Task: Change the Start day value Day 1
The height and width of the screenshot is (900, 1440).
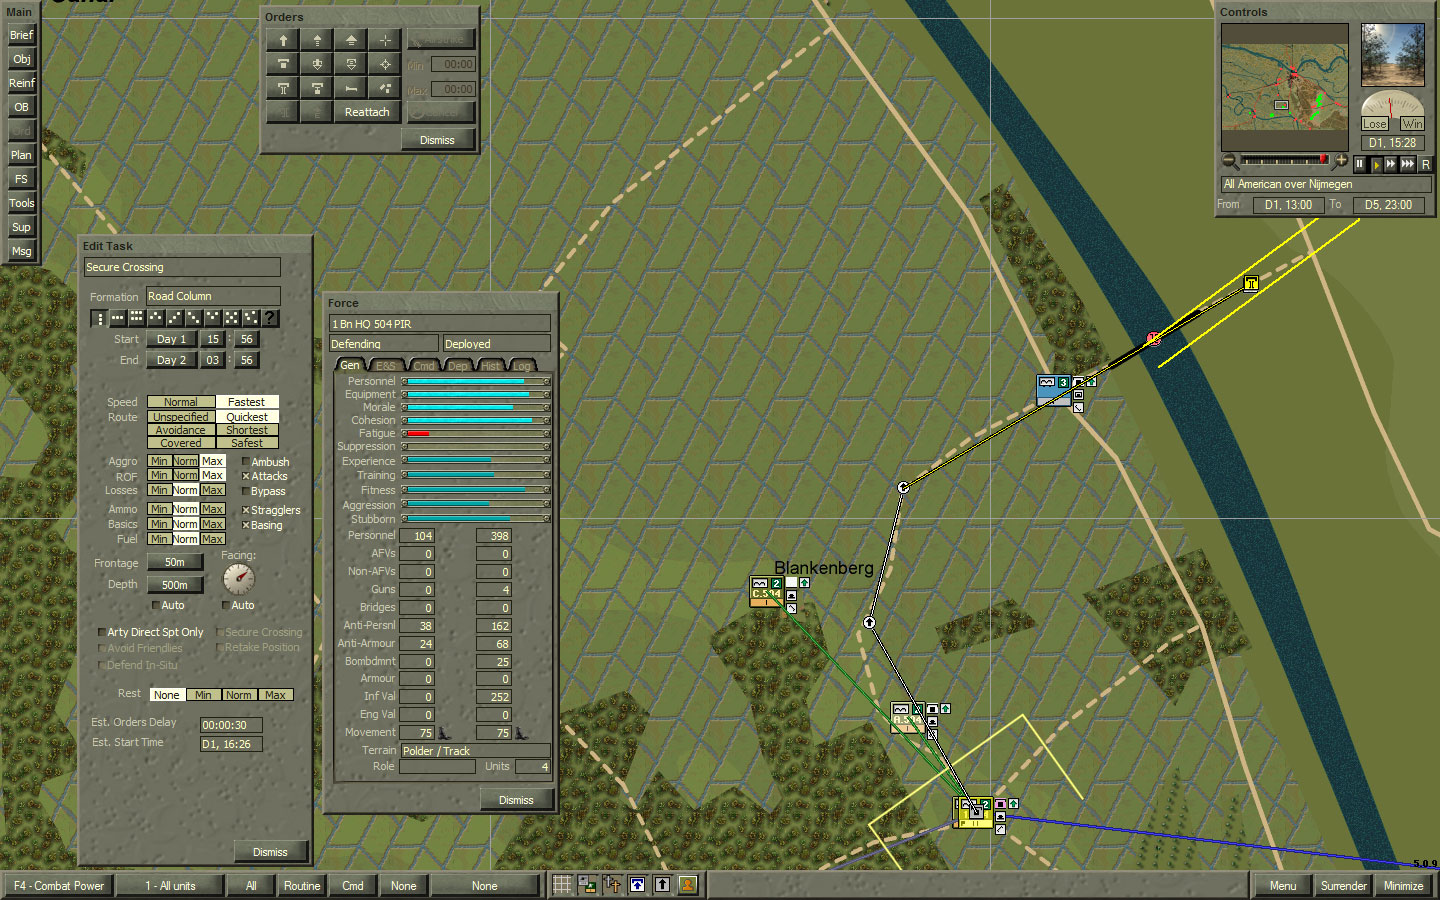Action: [172, 339]
